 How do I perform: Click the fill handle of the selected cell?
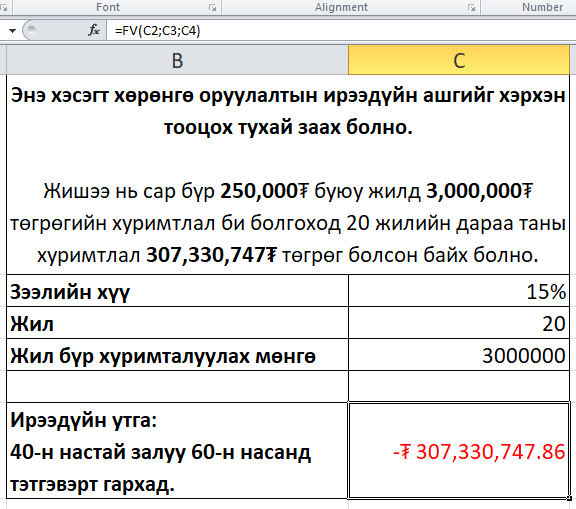coord(569,498)
